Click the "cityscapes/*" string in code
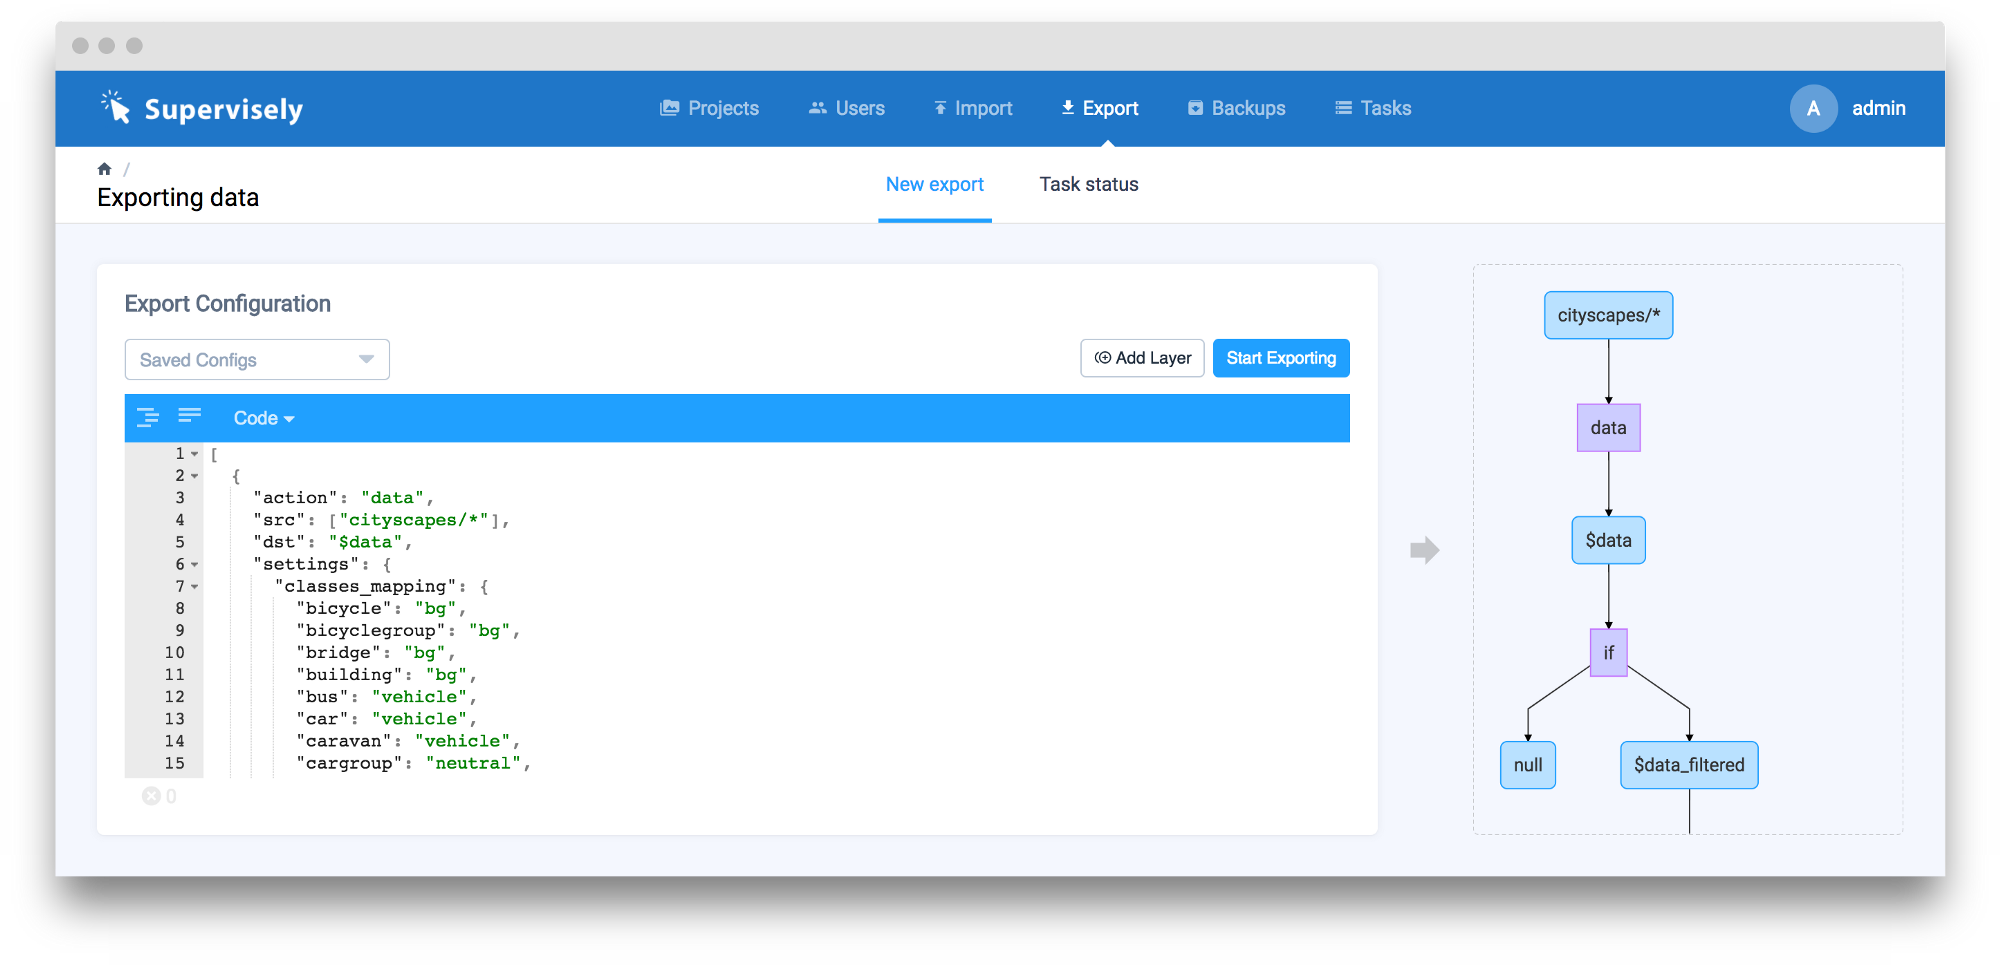2000x973 pixels. coord(414,520)
